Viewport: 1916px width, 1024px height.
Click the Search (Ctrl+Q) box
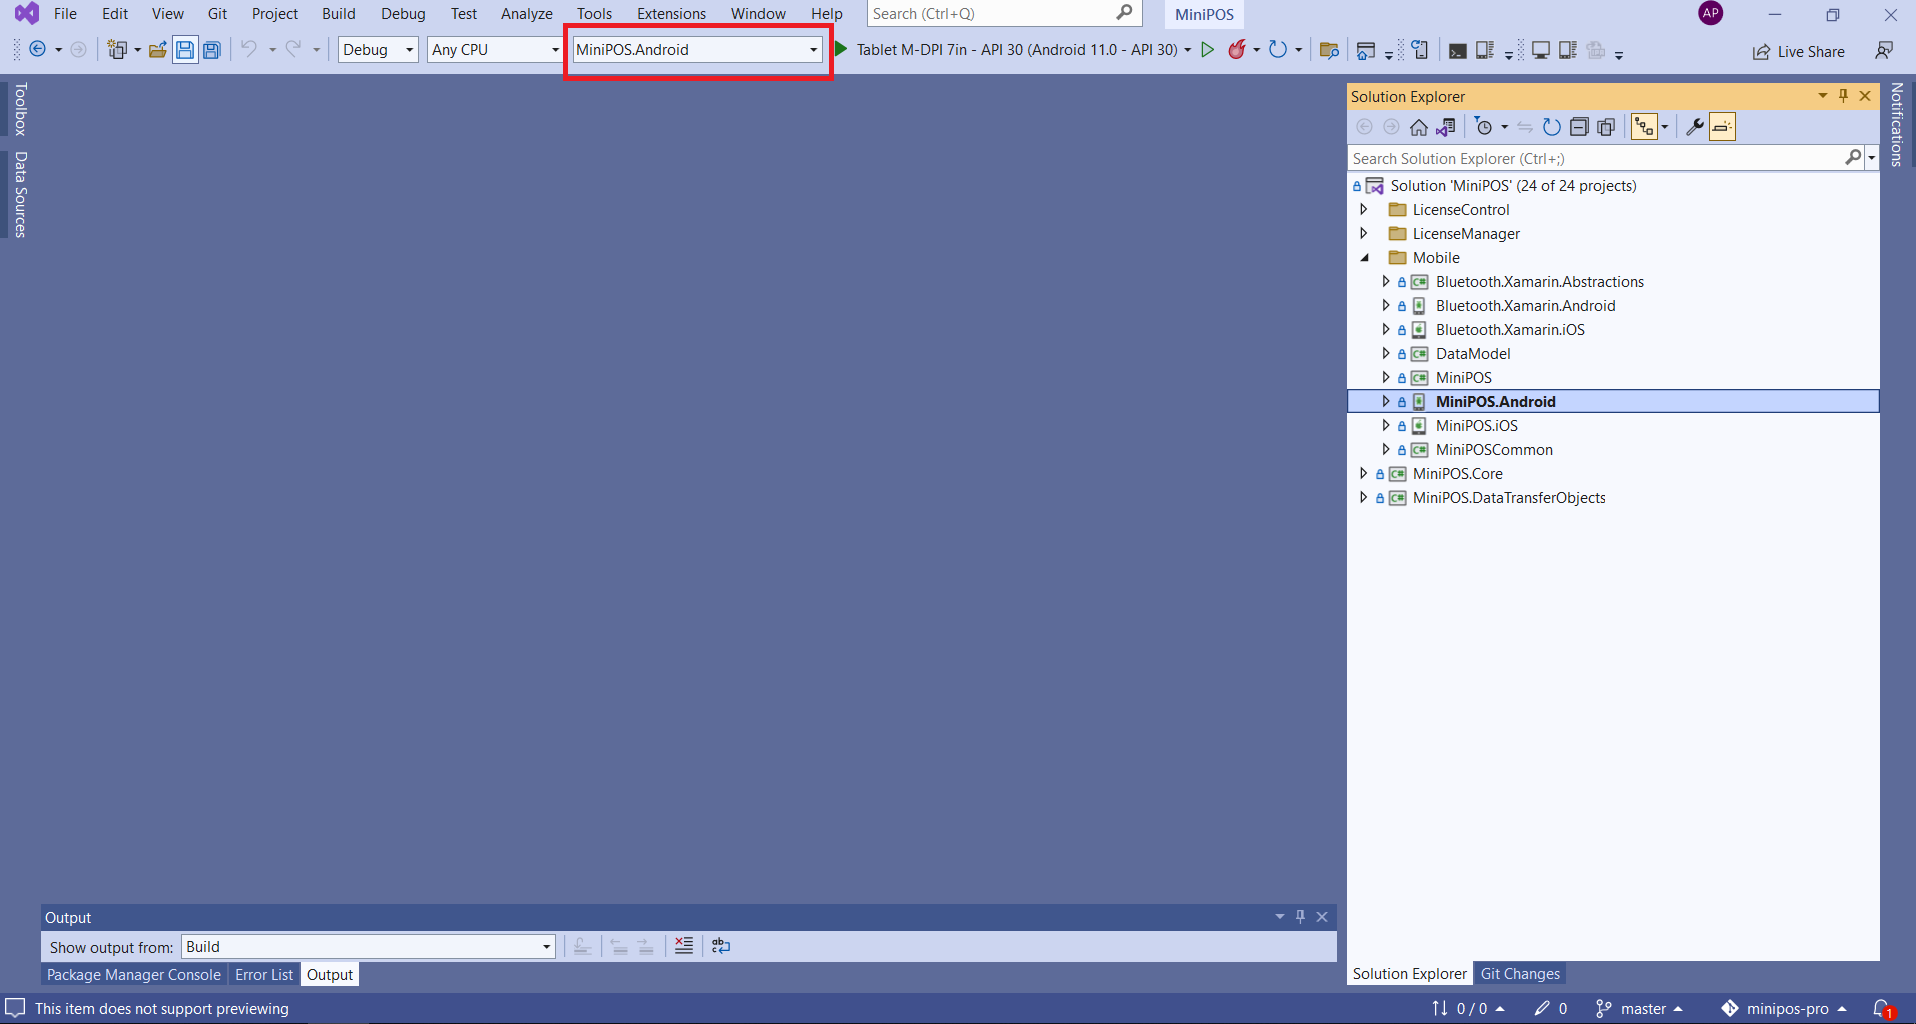click(x=1003, y=14)
